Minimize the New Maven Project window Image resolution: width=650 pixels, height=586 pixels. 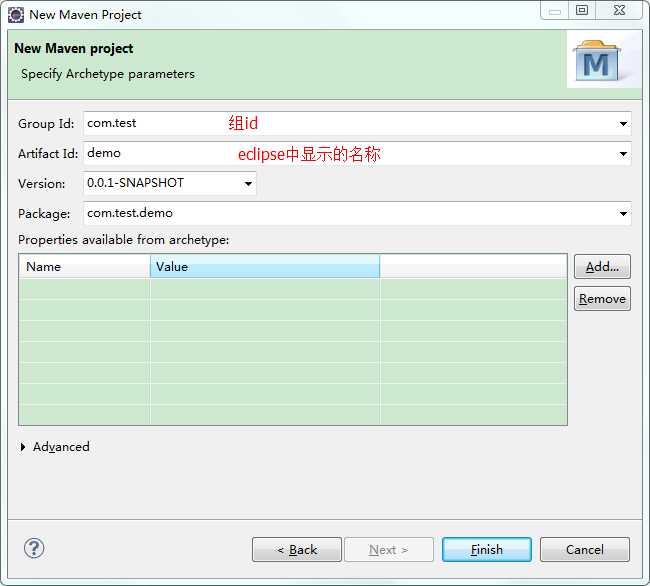pos(555,10)
